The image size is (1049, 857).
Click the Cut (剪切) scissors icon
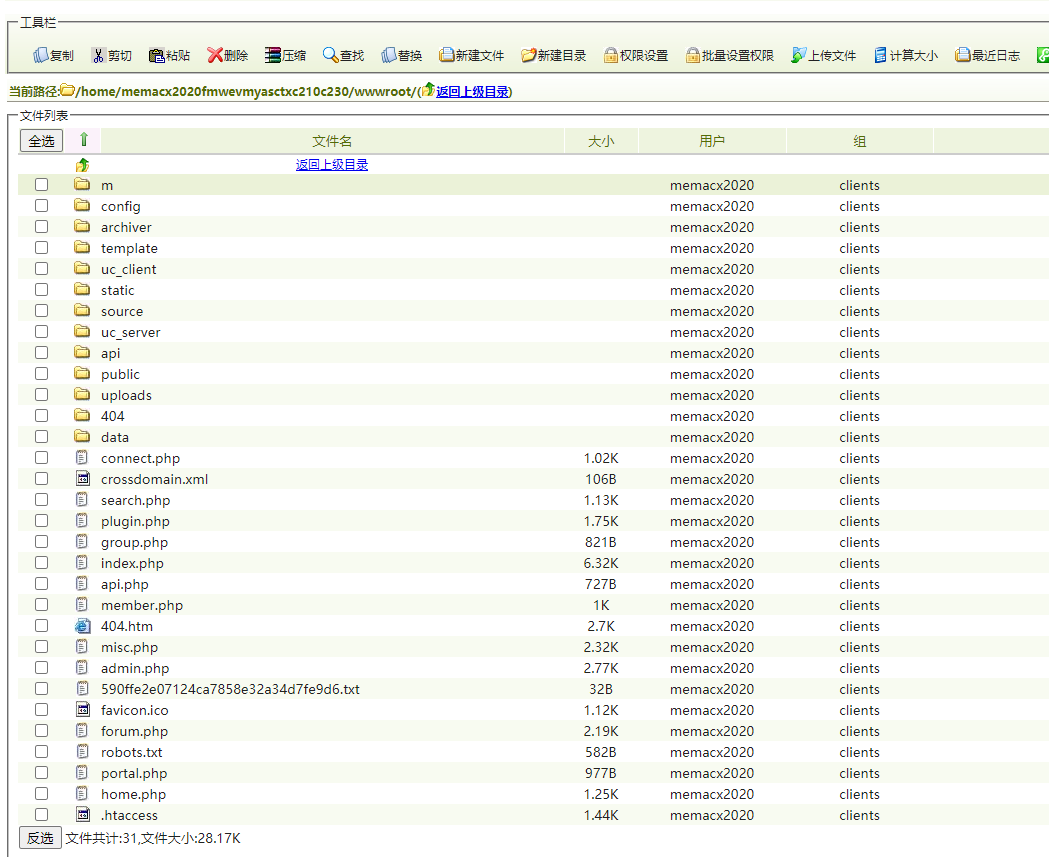(98, 56)
